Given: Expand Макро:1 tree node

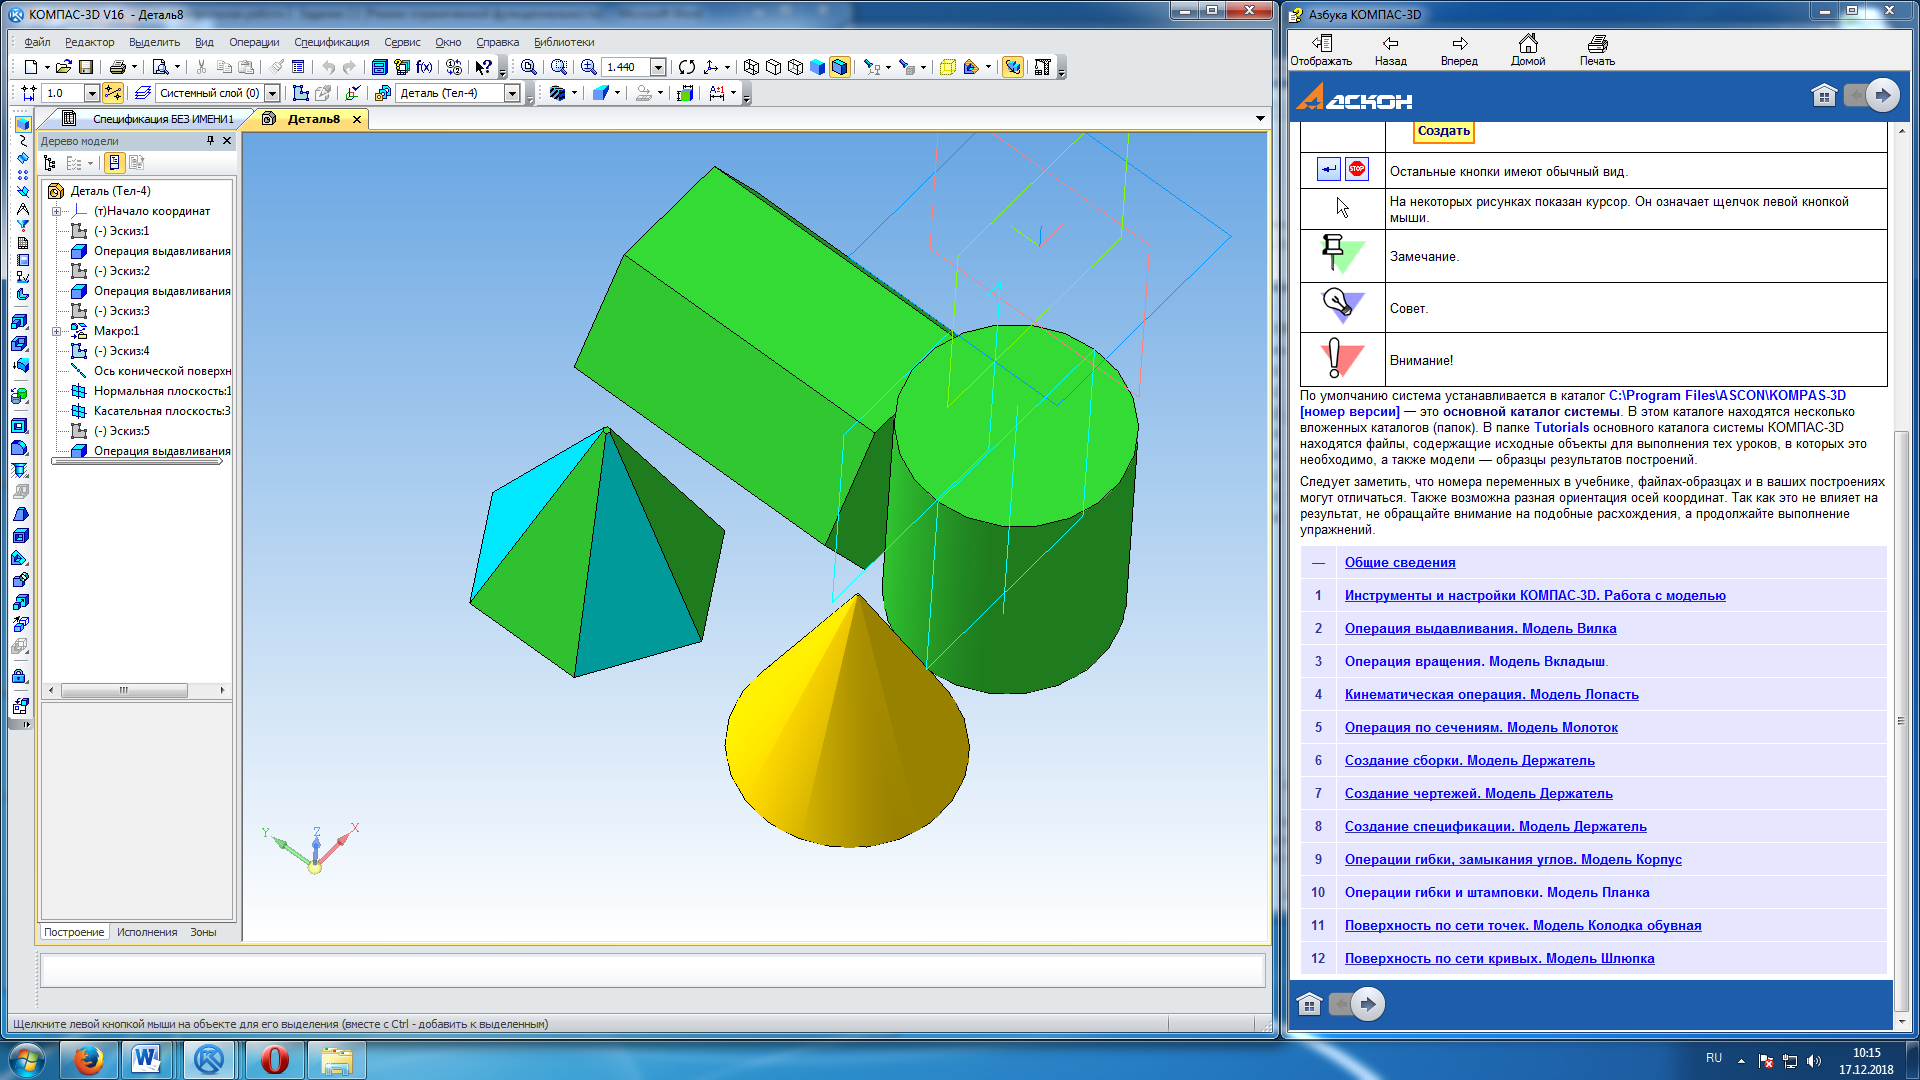Looking at the screenshot, I should coord(56,331).
